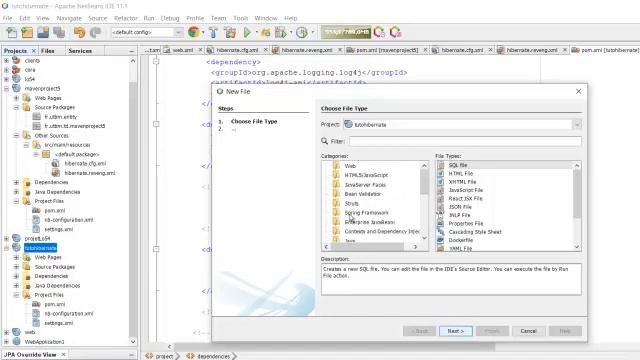Open the Refactor menu
This screenshot has width=640, height=360.
click(x=126, y=18)
